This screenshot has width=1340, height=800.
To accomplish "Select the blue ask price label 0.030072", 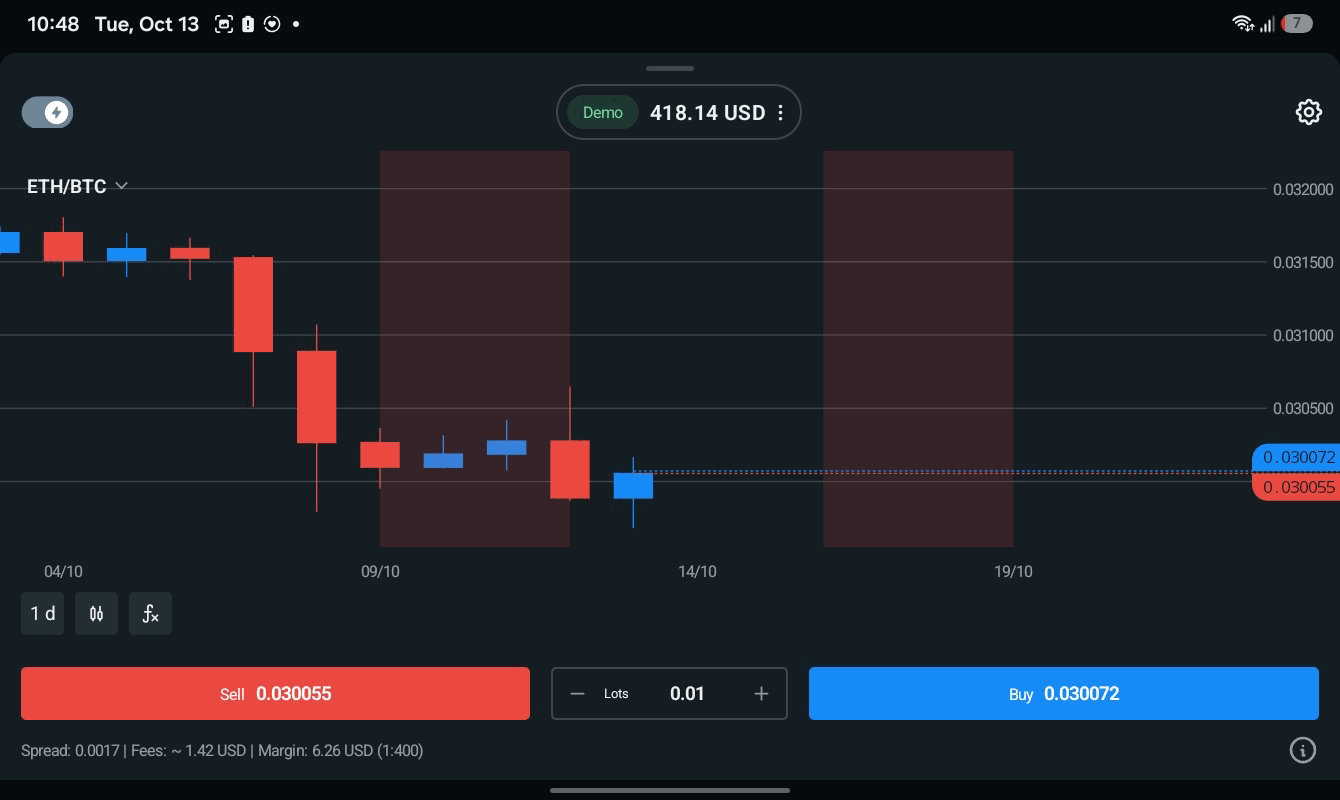I will (x=1297, y=457).
